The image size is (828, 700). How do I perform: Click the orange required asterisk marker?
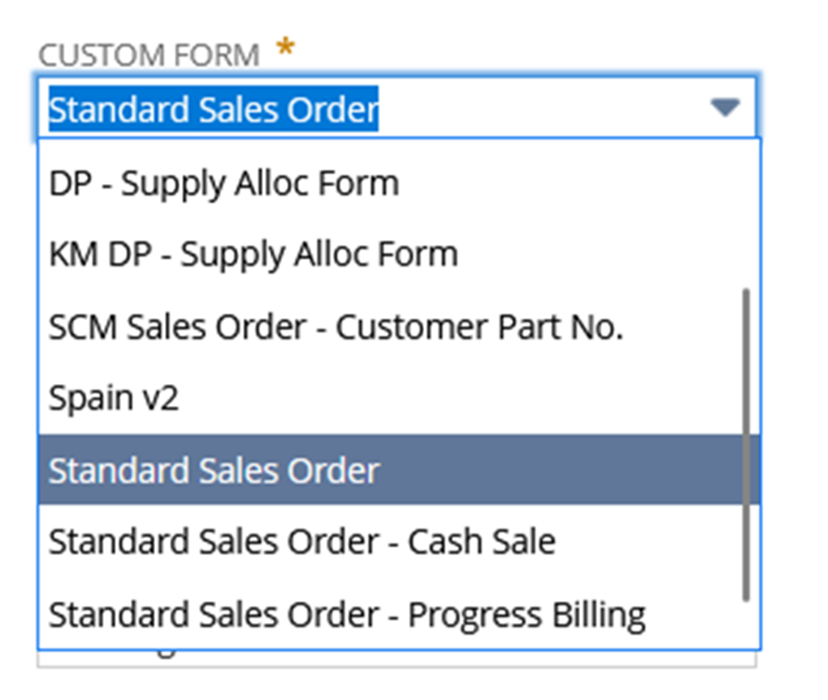(286, 46)
